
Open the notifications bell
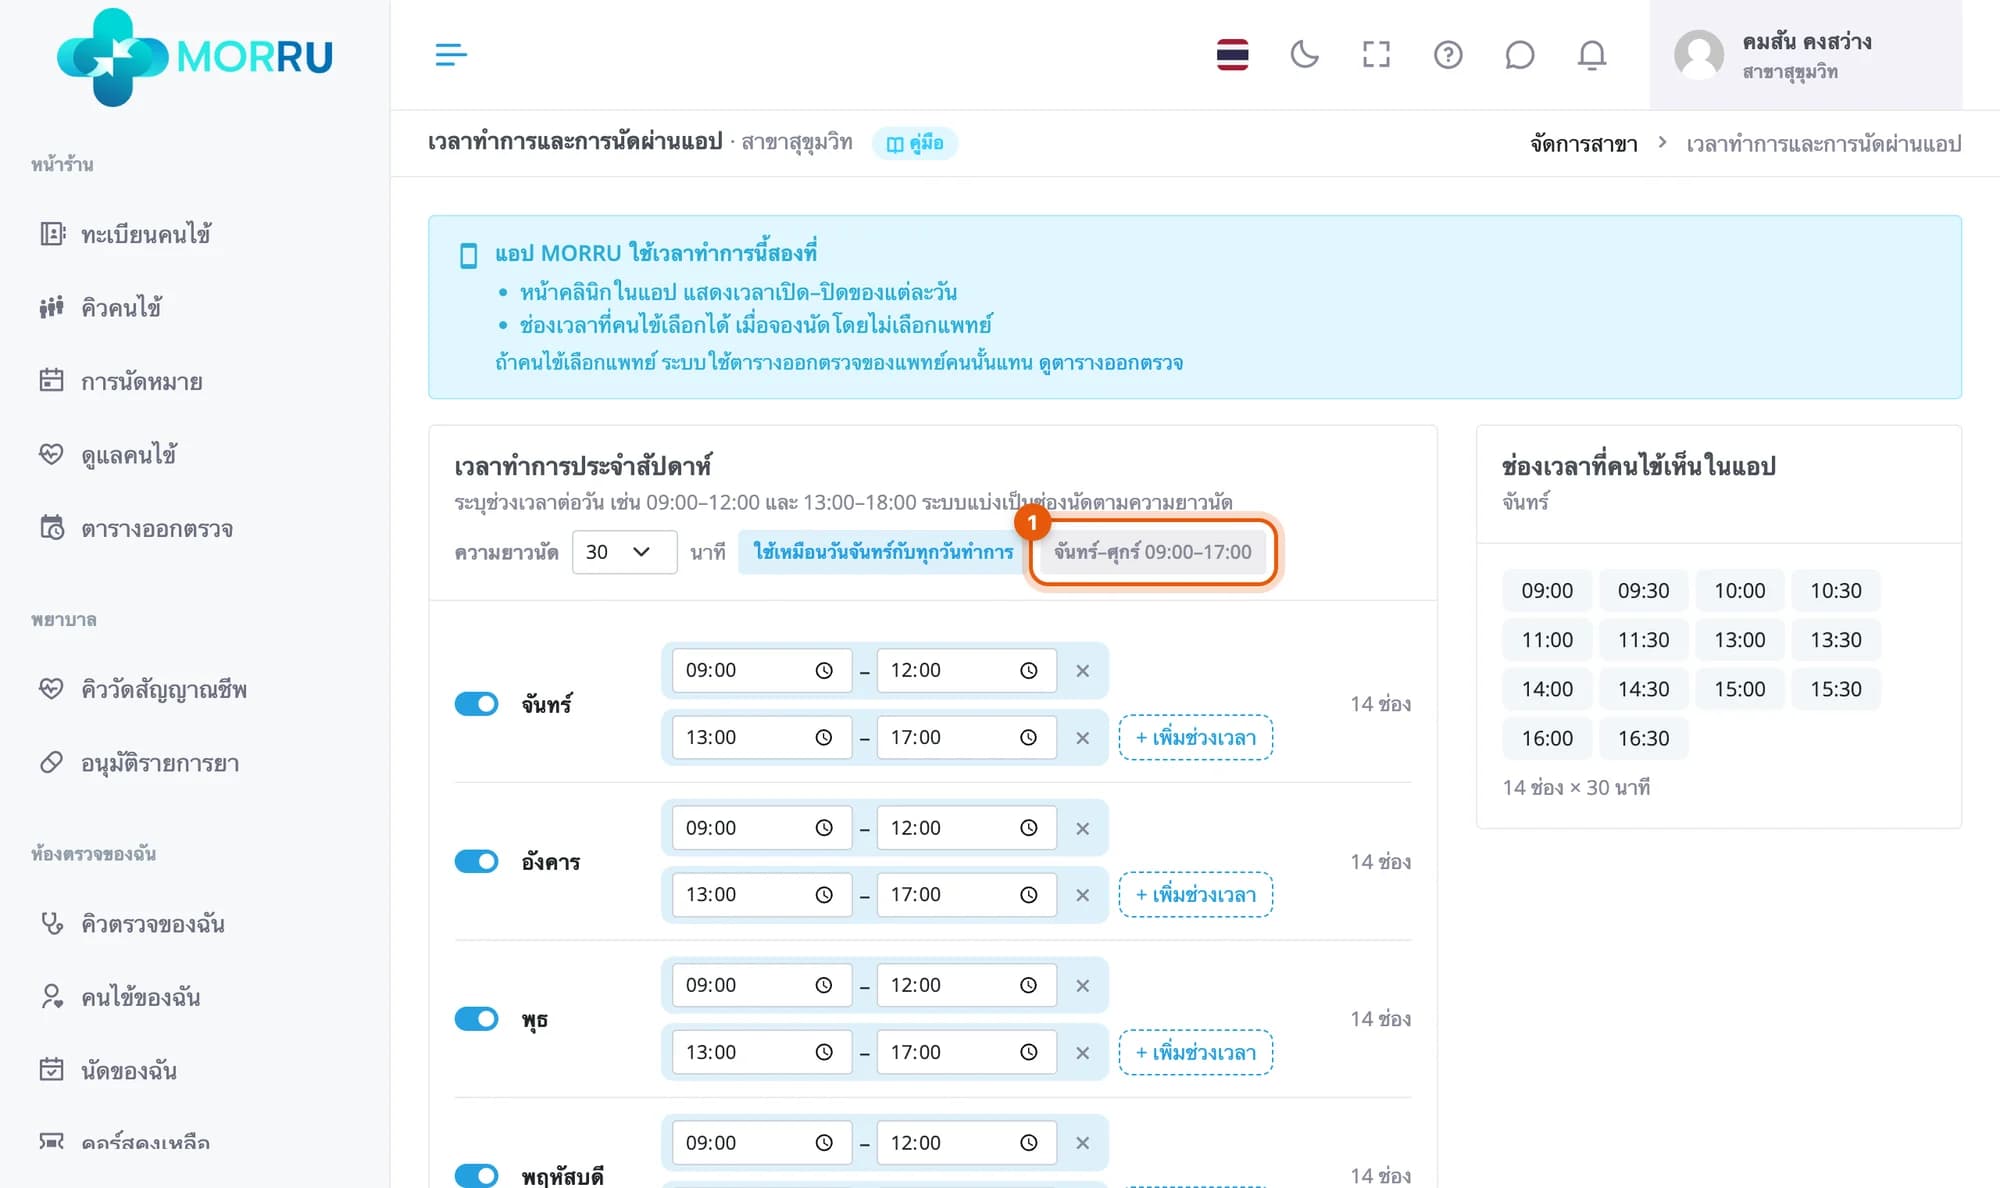[x=1592, y=55]
